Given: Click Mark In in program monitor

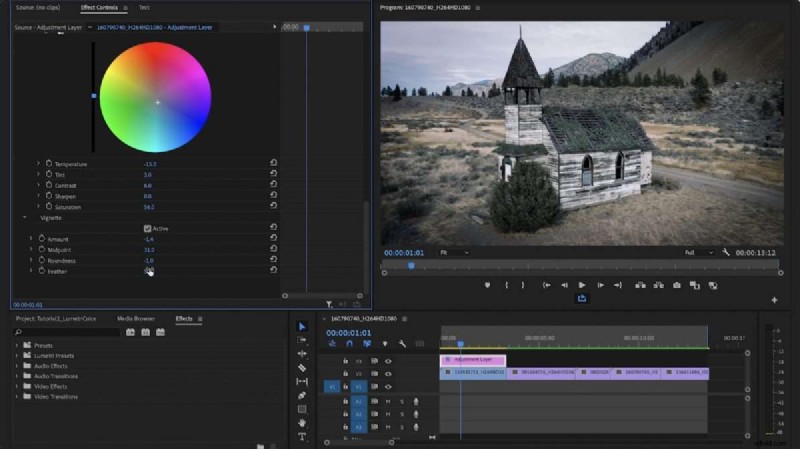Looking at the screenshot, I should pyautogui.click(x=506, y=285).
